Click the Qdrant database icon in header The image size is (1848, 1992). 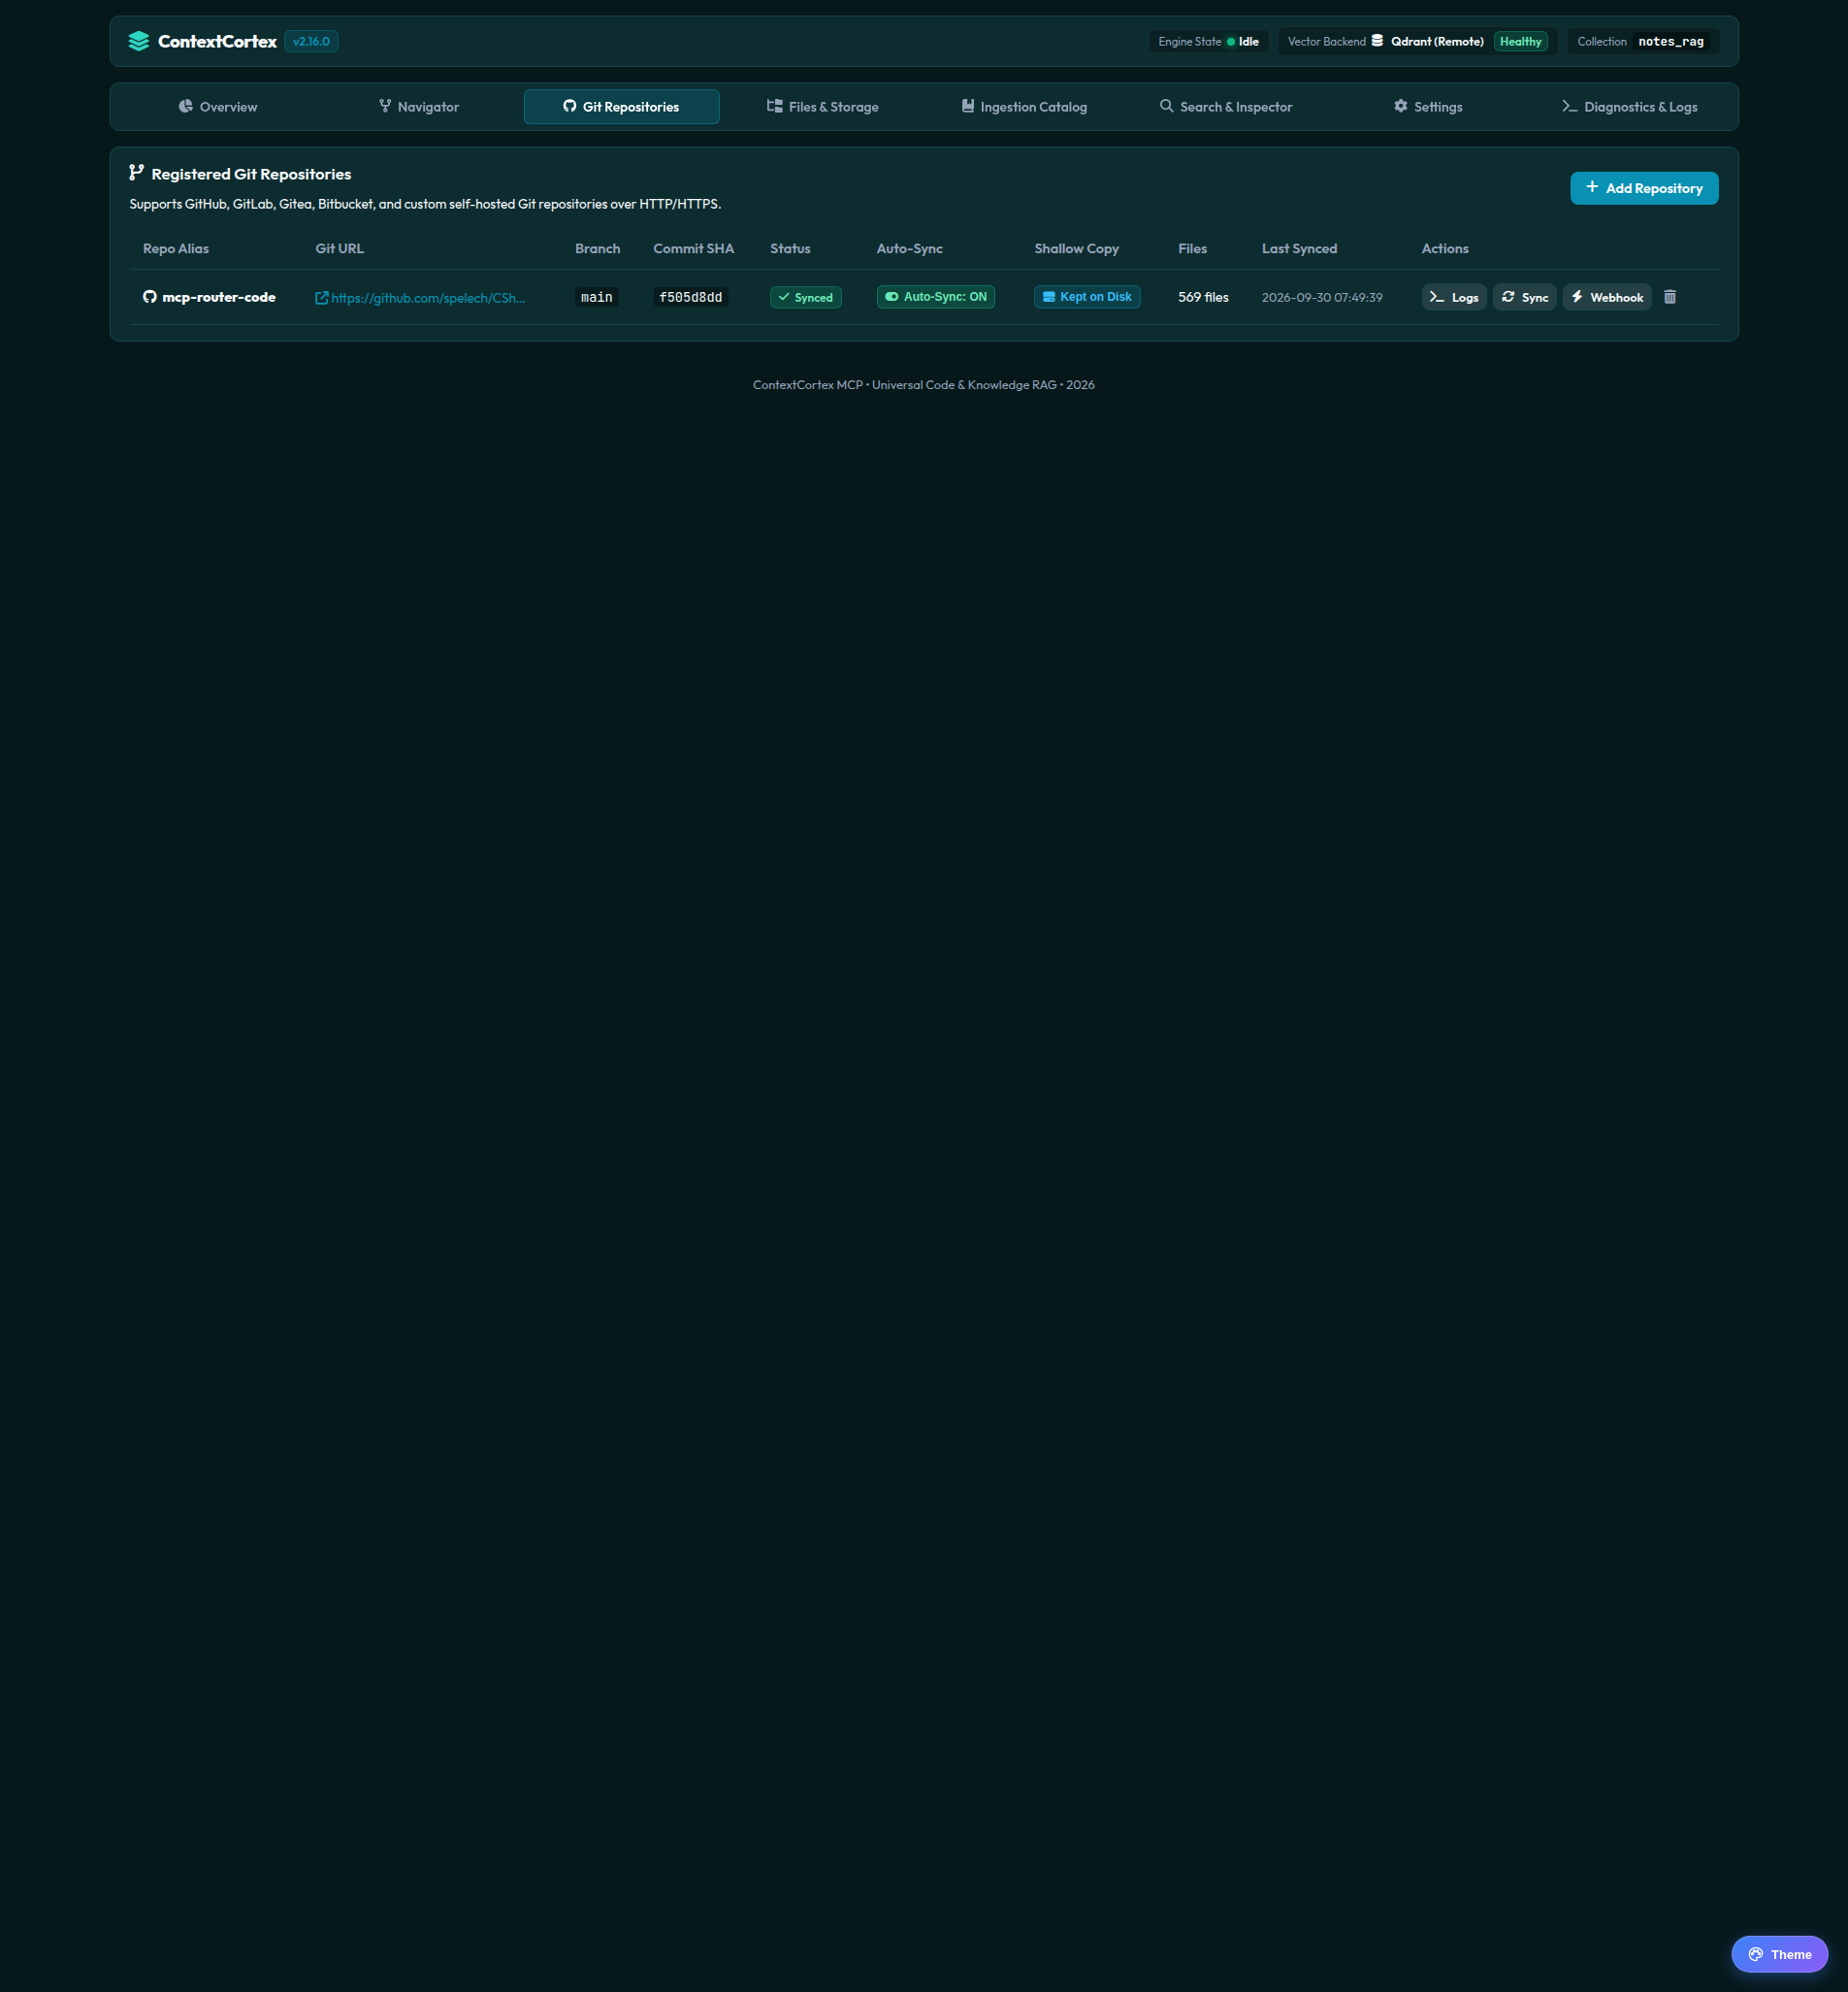pyautogui.click(x=1377, y=41)
